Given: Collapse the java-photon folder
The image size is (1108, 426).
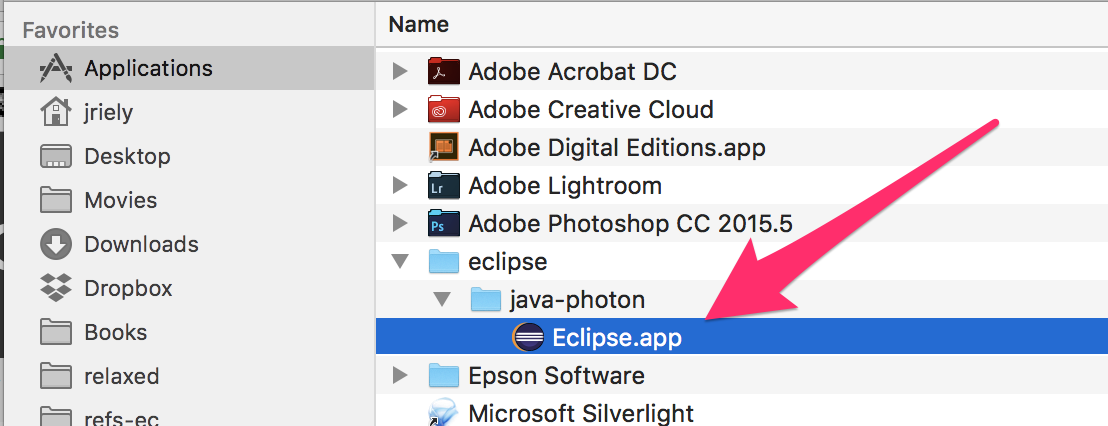Looking at the screenshot, I should click(x=443, y=300).
